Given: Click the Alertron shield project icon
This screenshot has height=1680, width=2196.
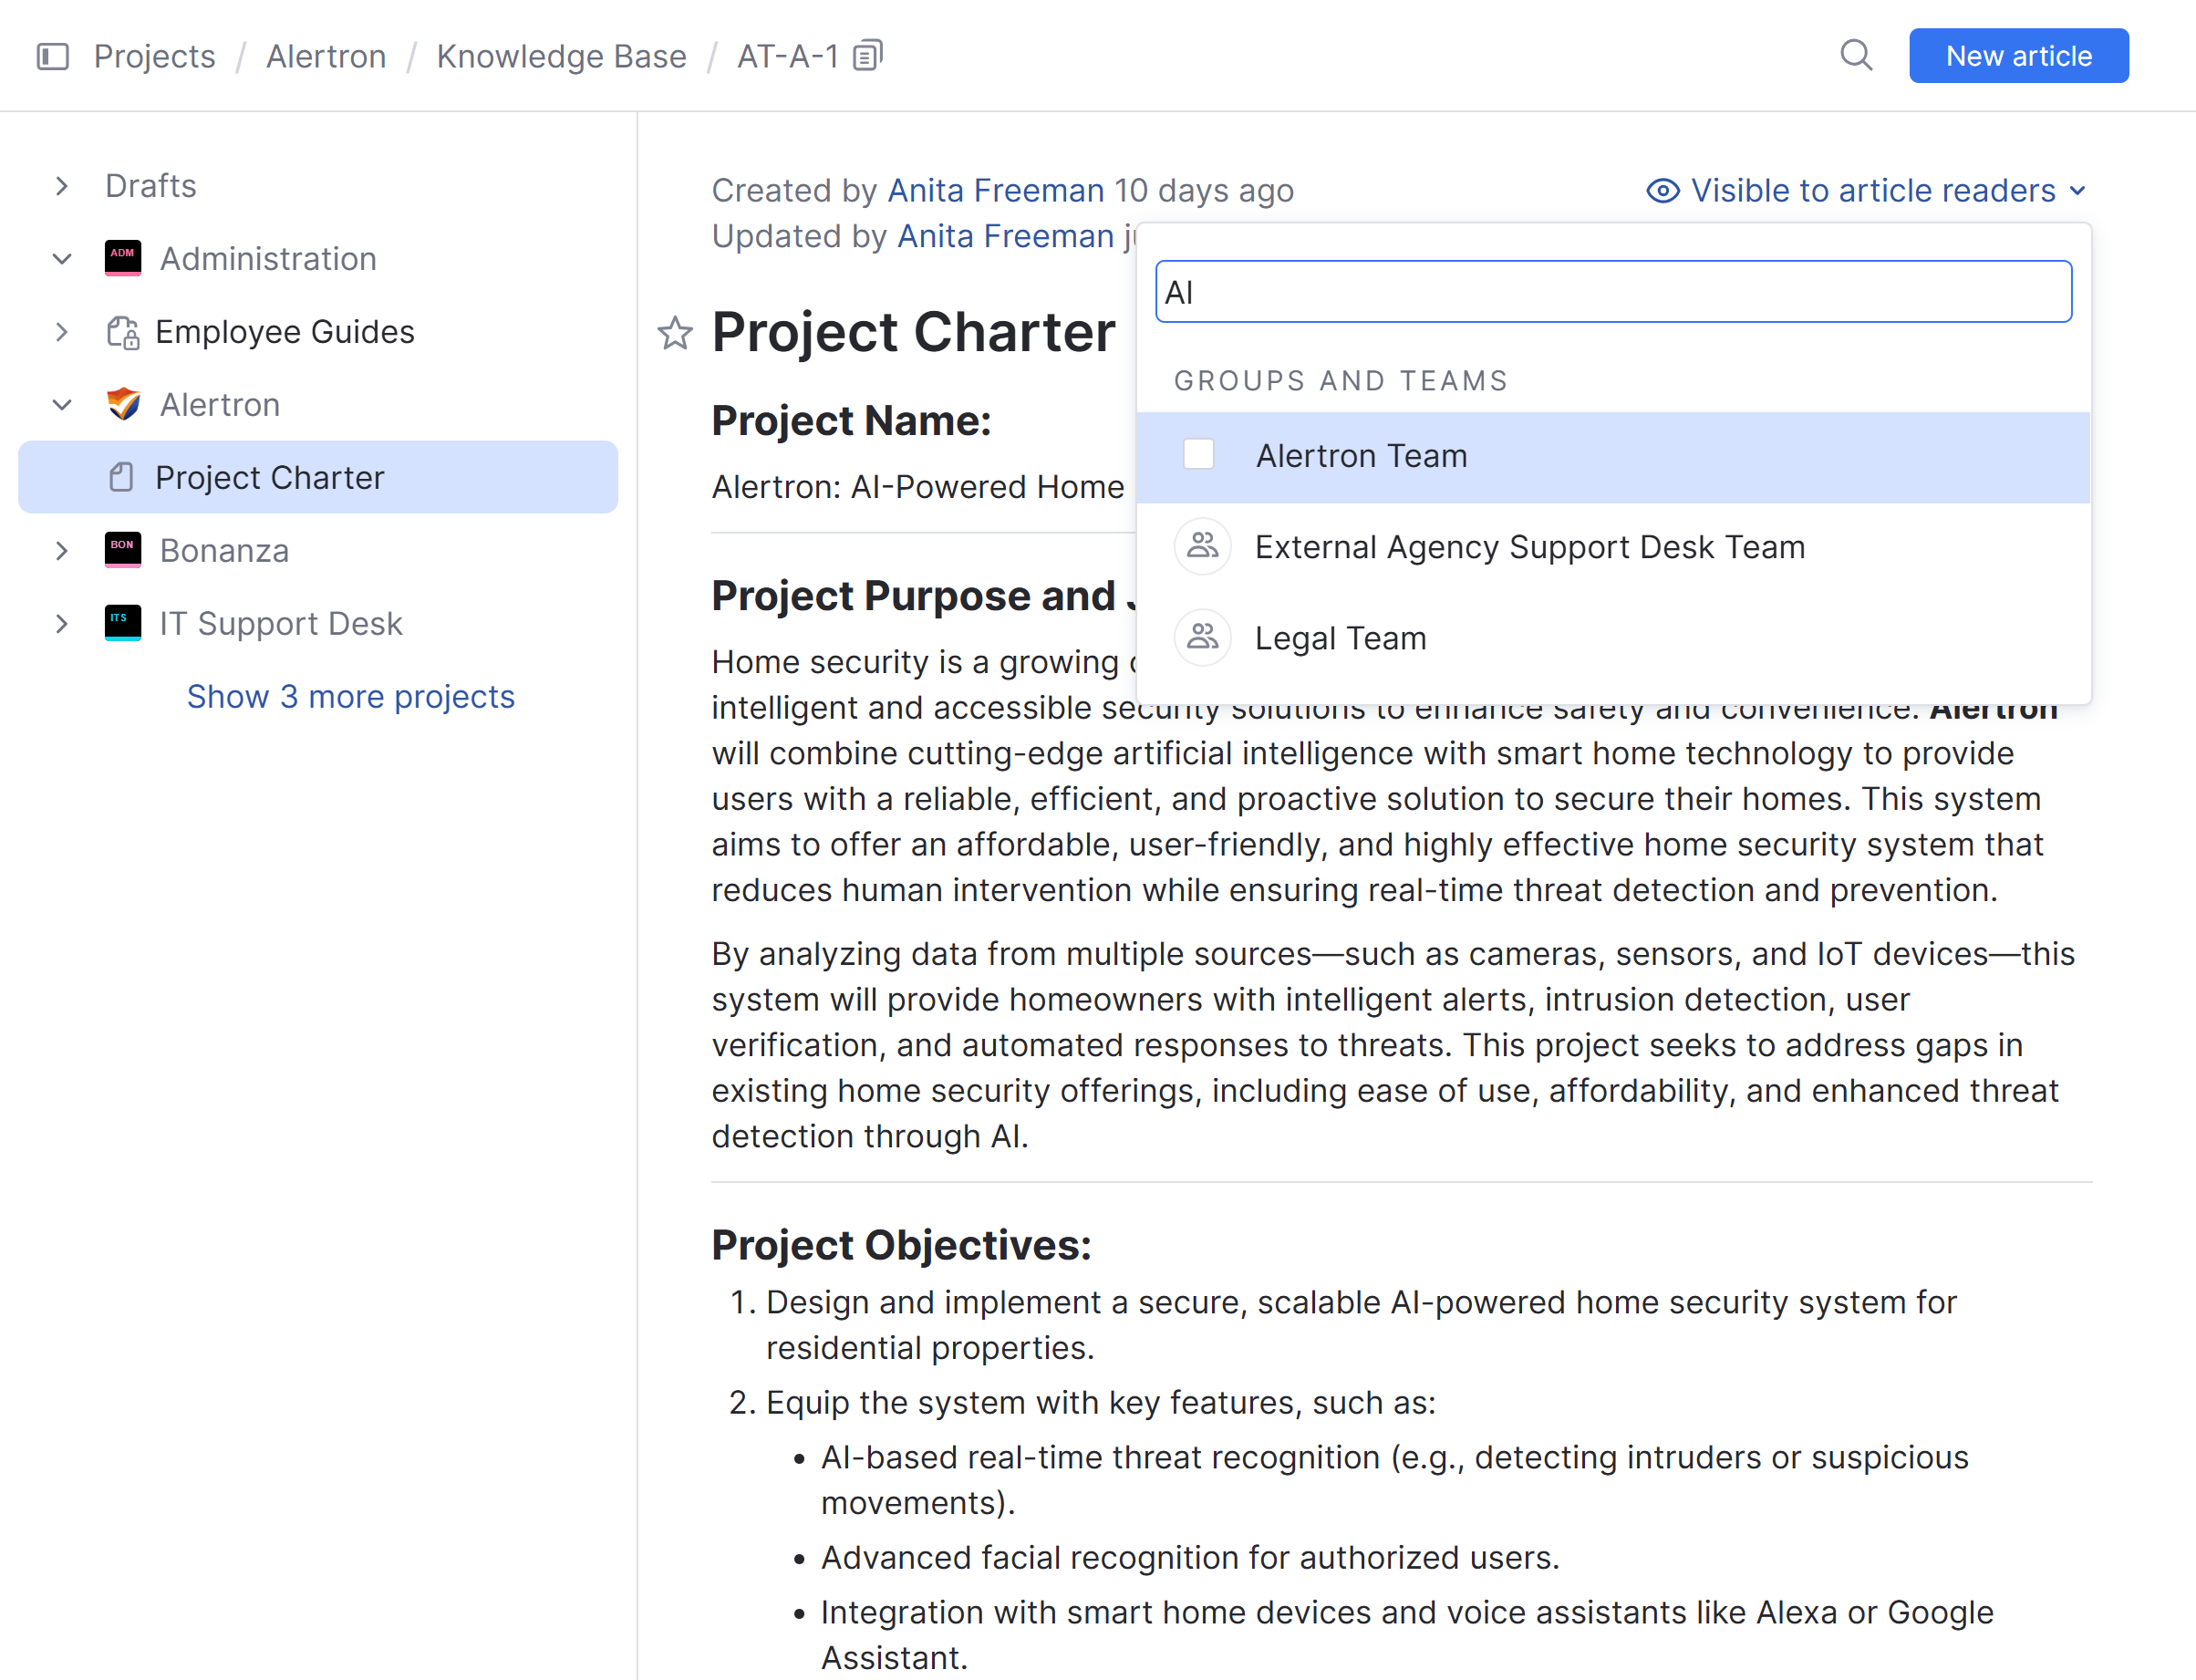Looking at the screenshot, I should [x=122, y=404].
